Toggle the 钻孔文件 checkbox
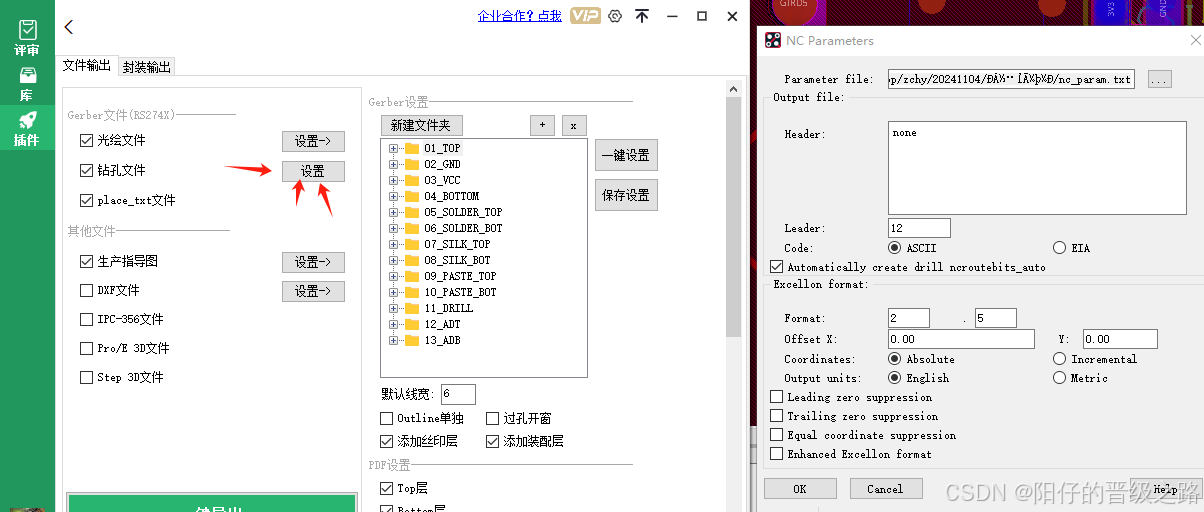The image size is (1204, 512). [x=86, y=171]
